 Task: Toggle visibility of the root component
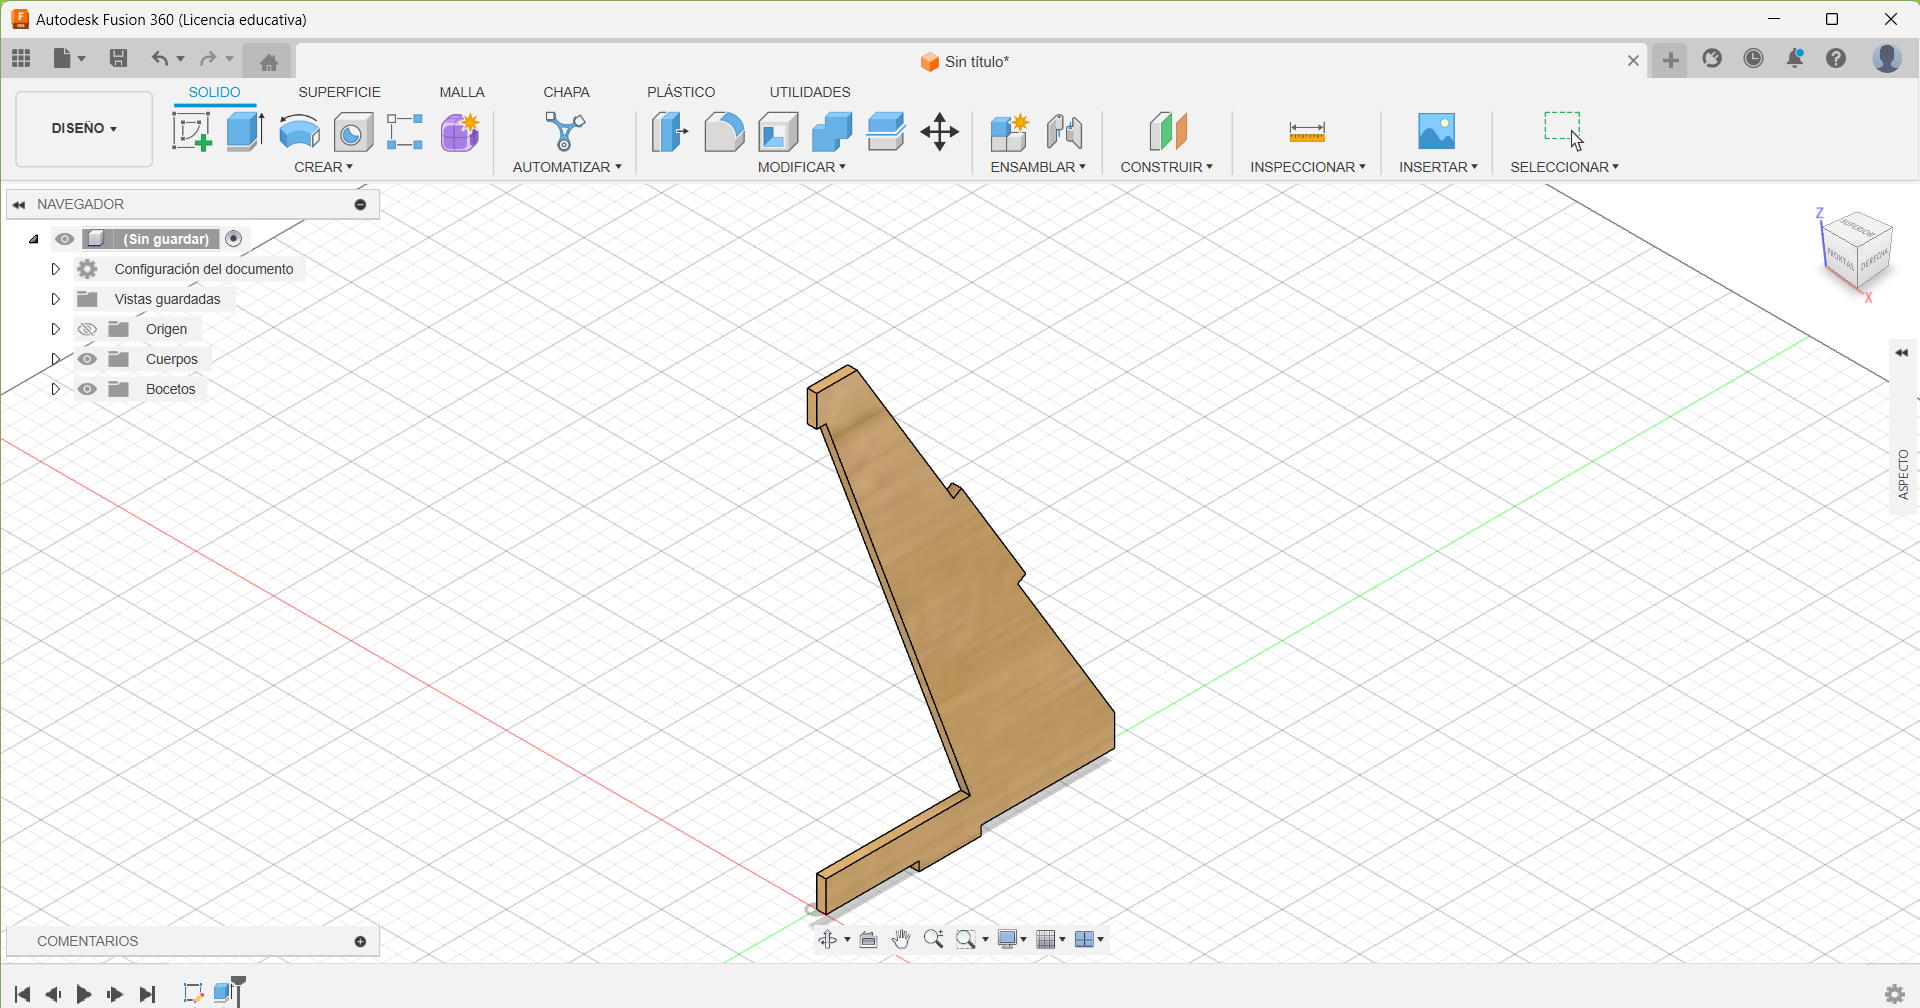coord(64,239)
